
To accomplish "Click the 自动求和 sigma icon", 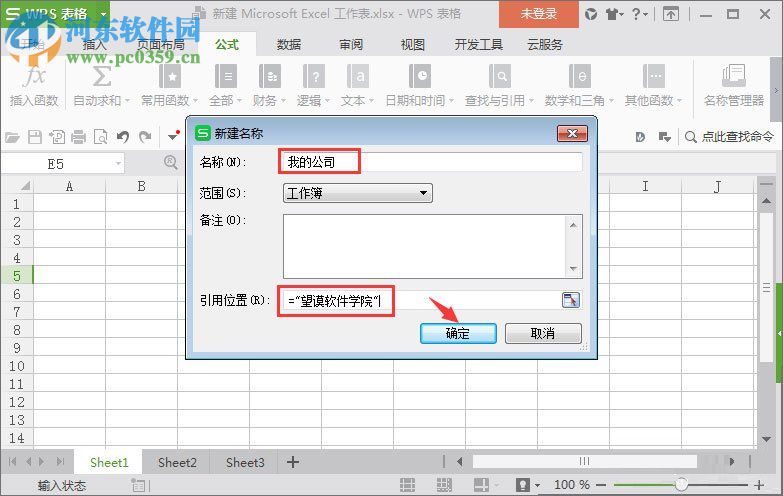I will (101, 76).
